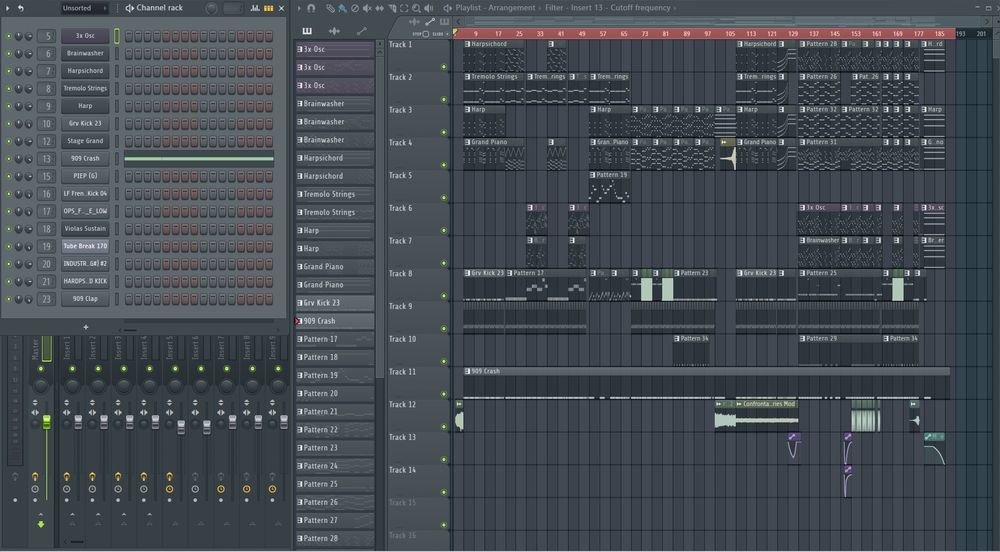Click Channel rack swing knob
The height and width of the screenshot is (552, 1000).
(211, 9)
